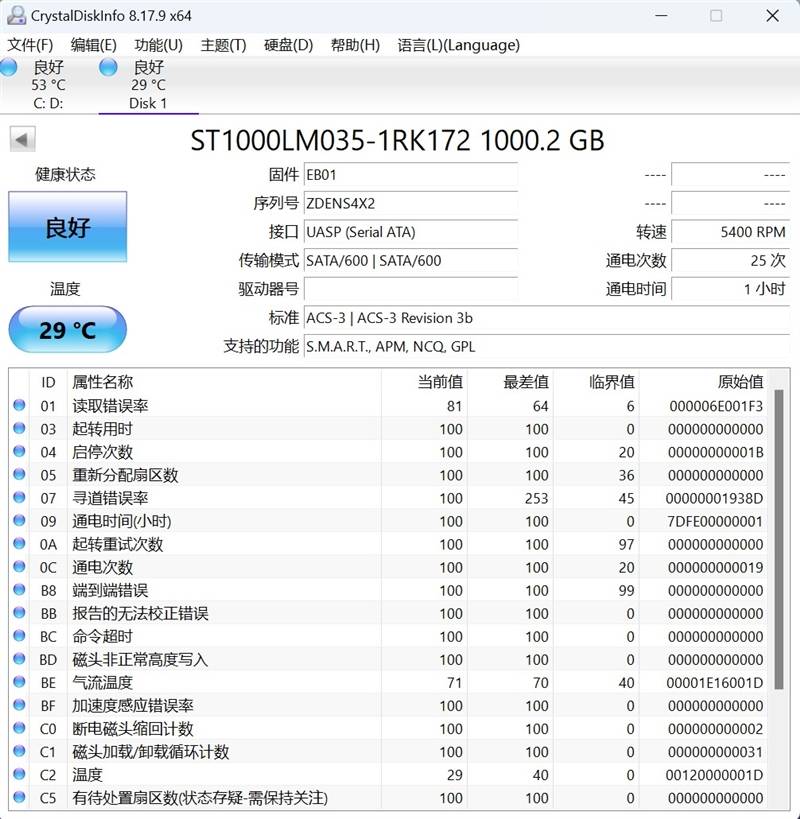Select raw value 00001E16001D
This screenshot has width=800, height=819.
714,683
